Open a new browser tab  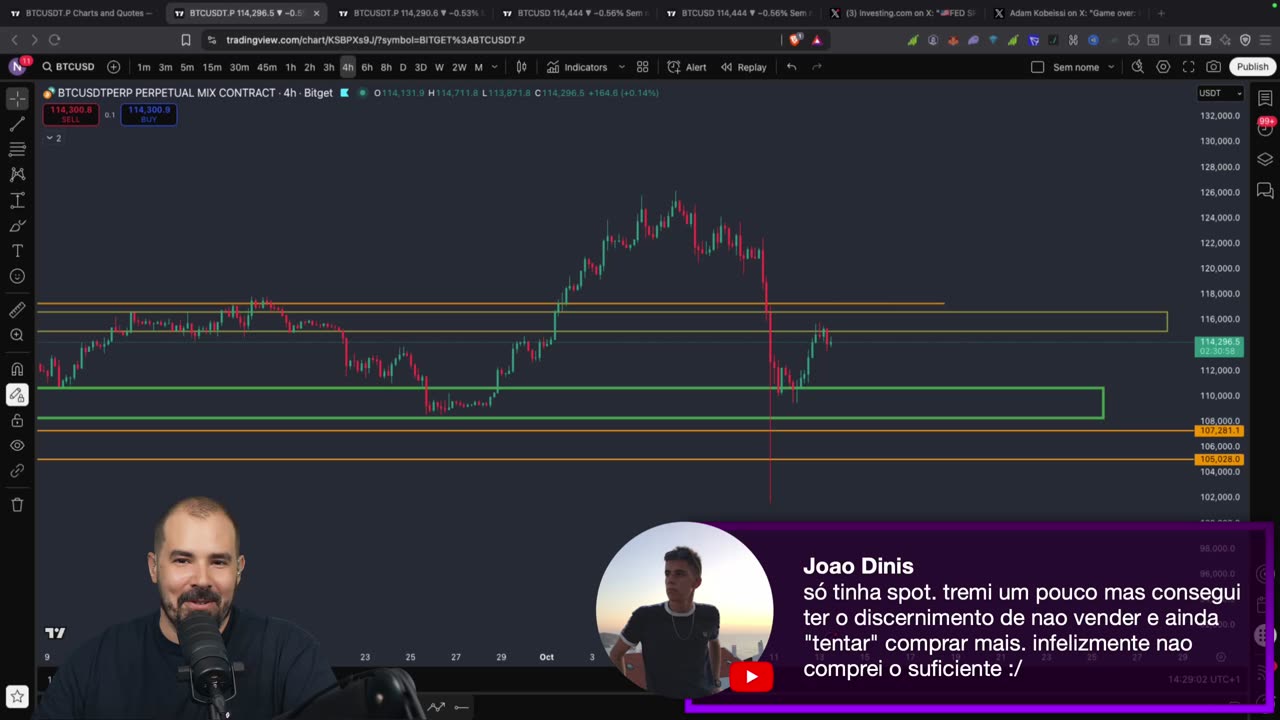point(1161,13)
